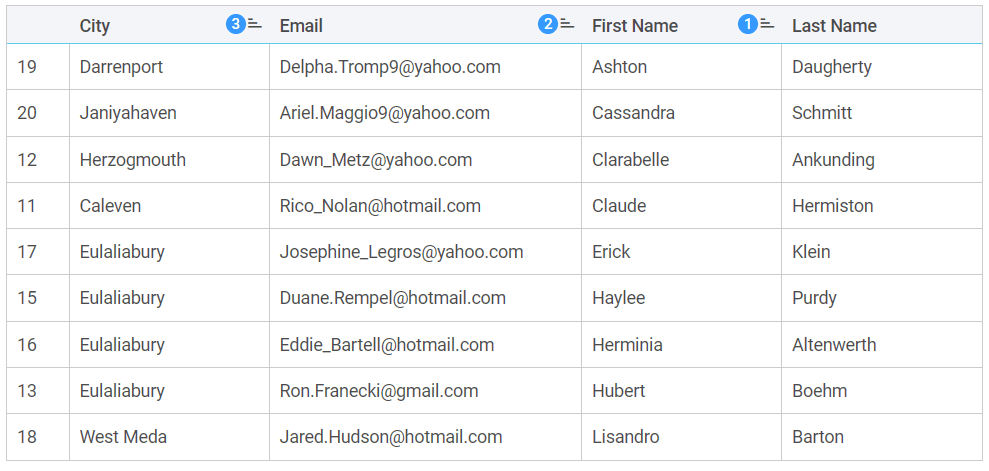989x471 pixels.
Task: Select the Clarabelle first name cell
Action: (x=630, y=160)
